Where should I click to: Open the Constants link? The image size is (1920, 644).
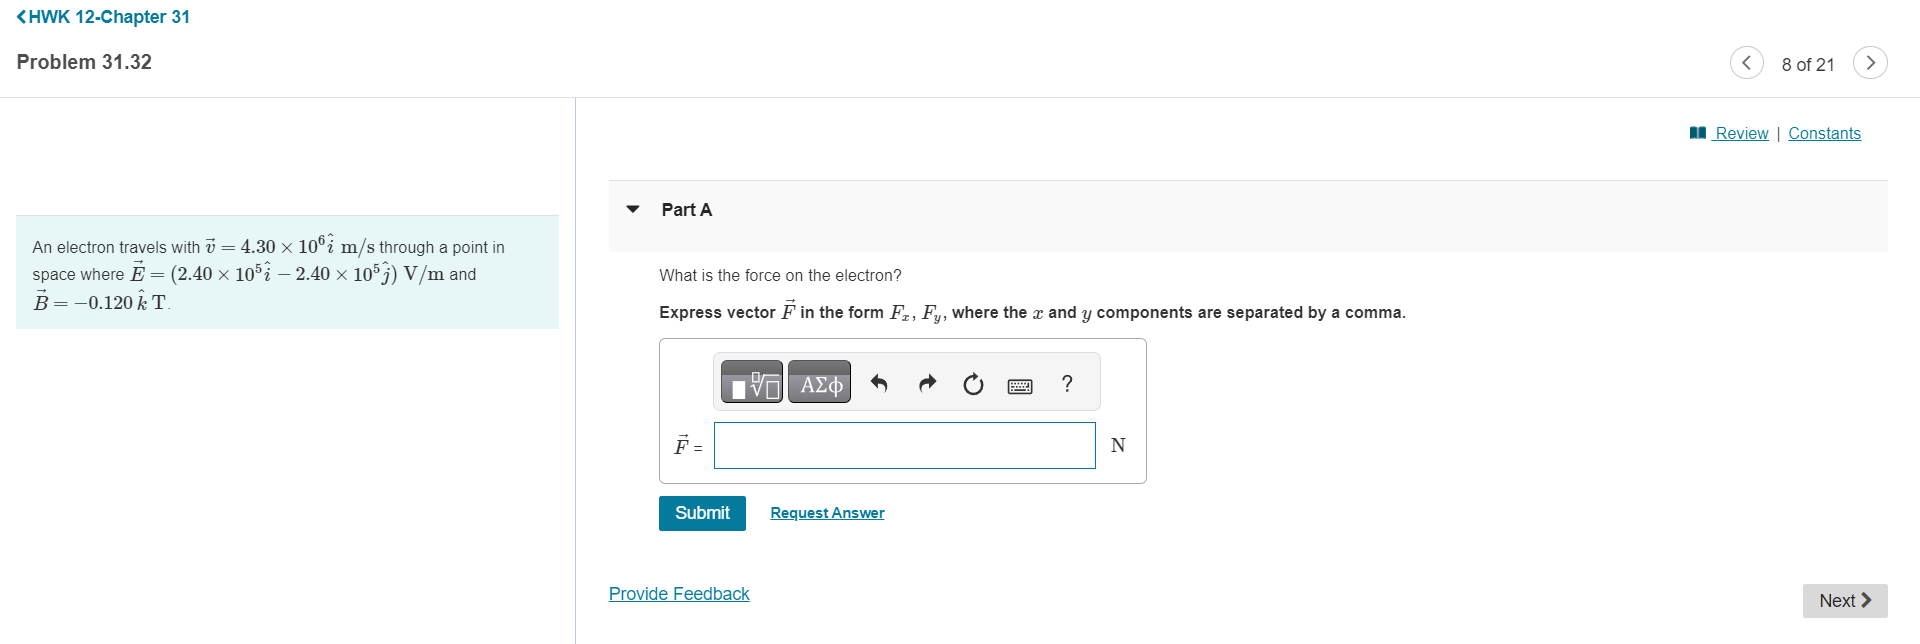coord(1824,133)
